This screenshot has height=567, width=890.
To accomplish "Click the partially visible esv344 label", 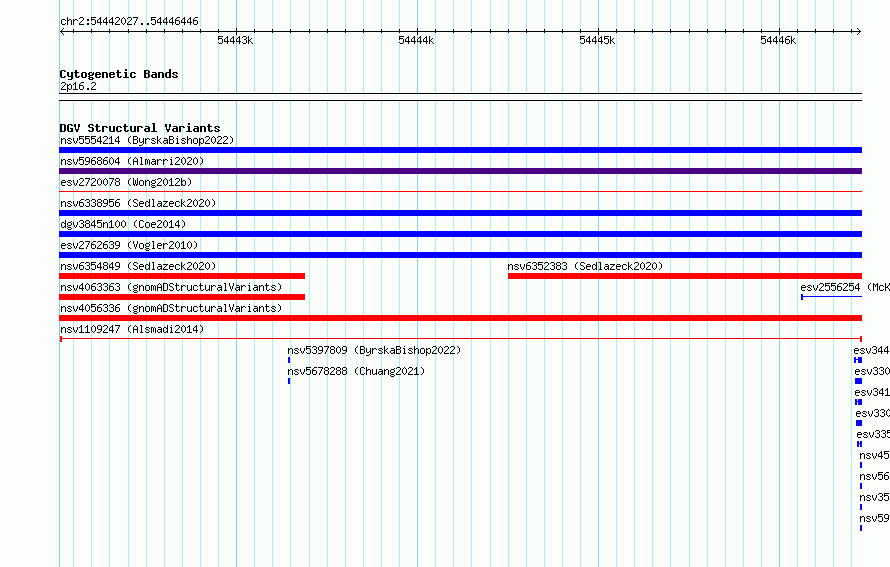I will [x=871, y=350].
